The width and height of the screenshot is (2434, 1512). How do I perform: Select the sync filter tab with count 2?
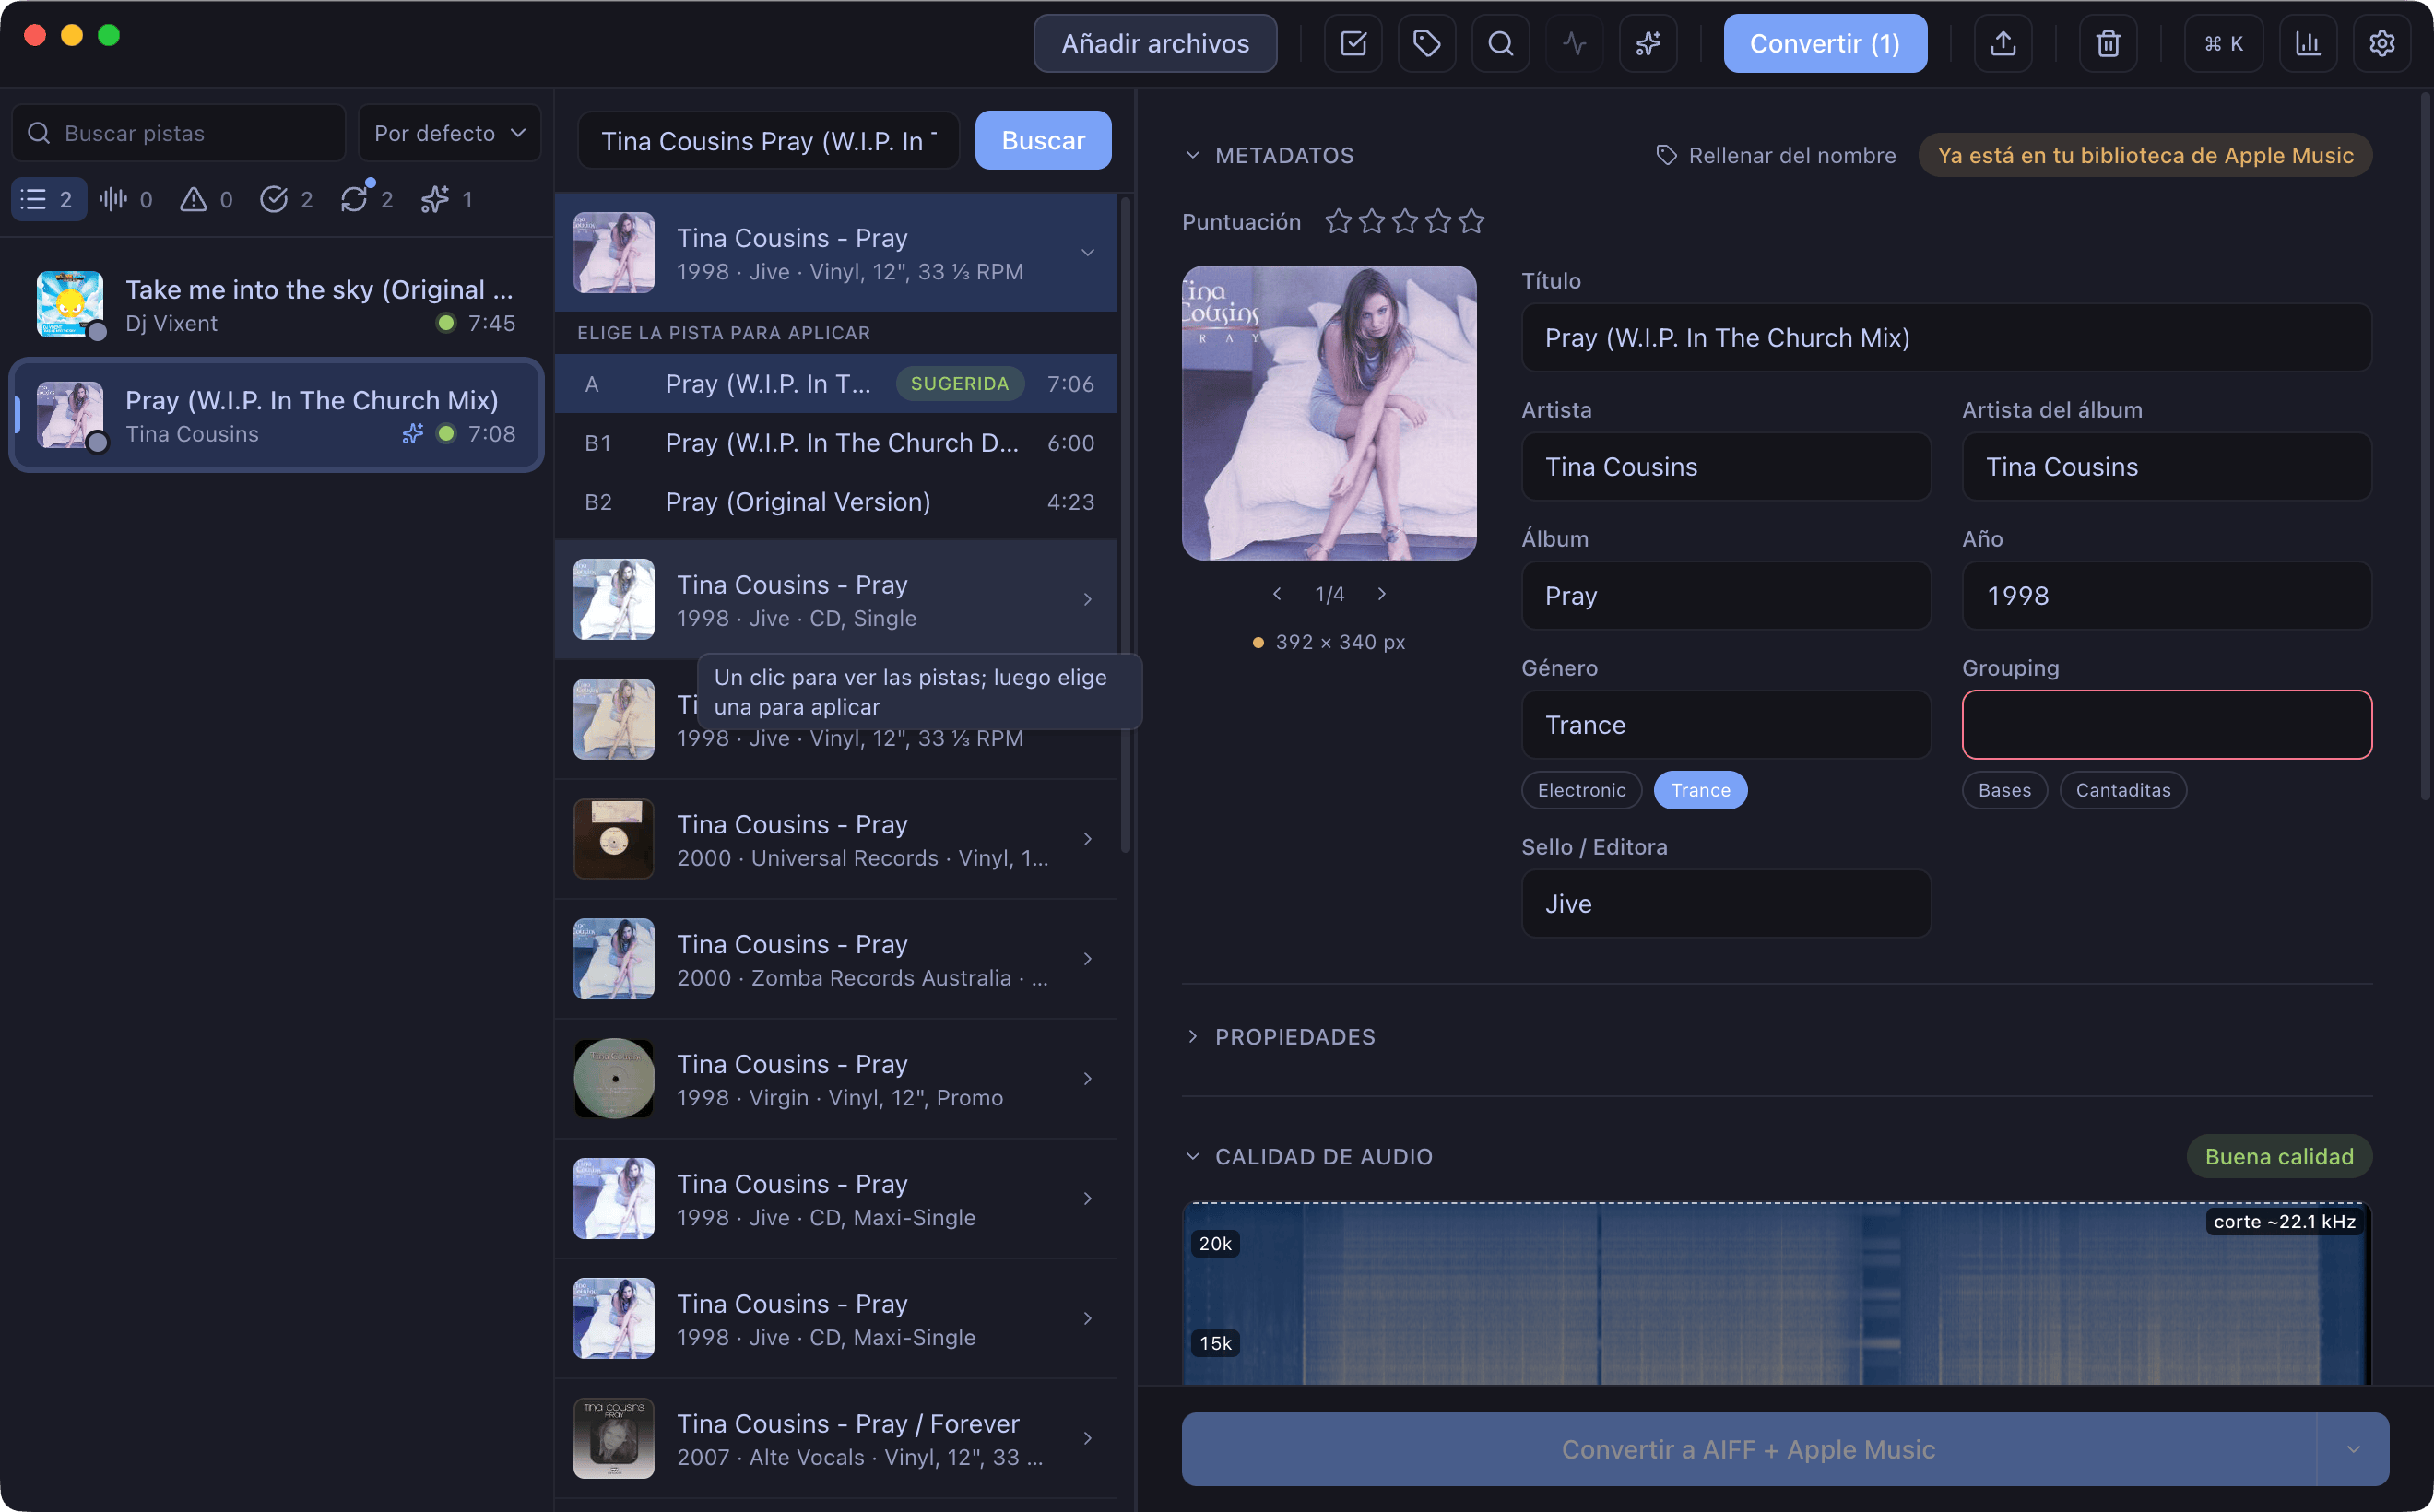pyautogui.click(x=366, y=199)
